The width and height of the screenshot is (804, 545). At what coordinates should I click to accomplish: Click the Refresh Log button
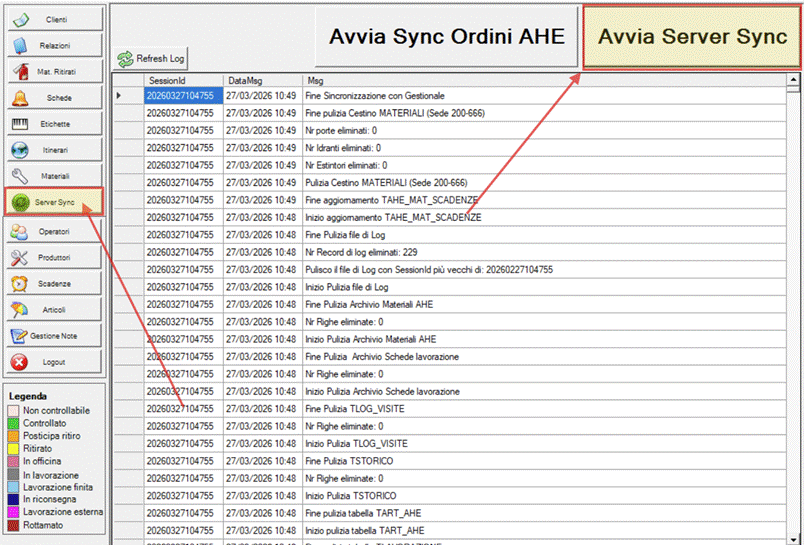pyautogui.click(x=151, y=59)
